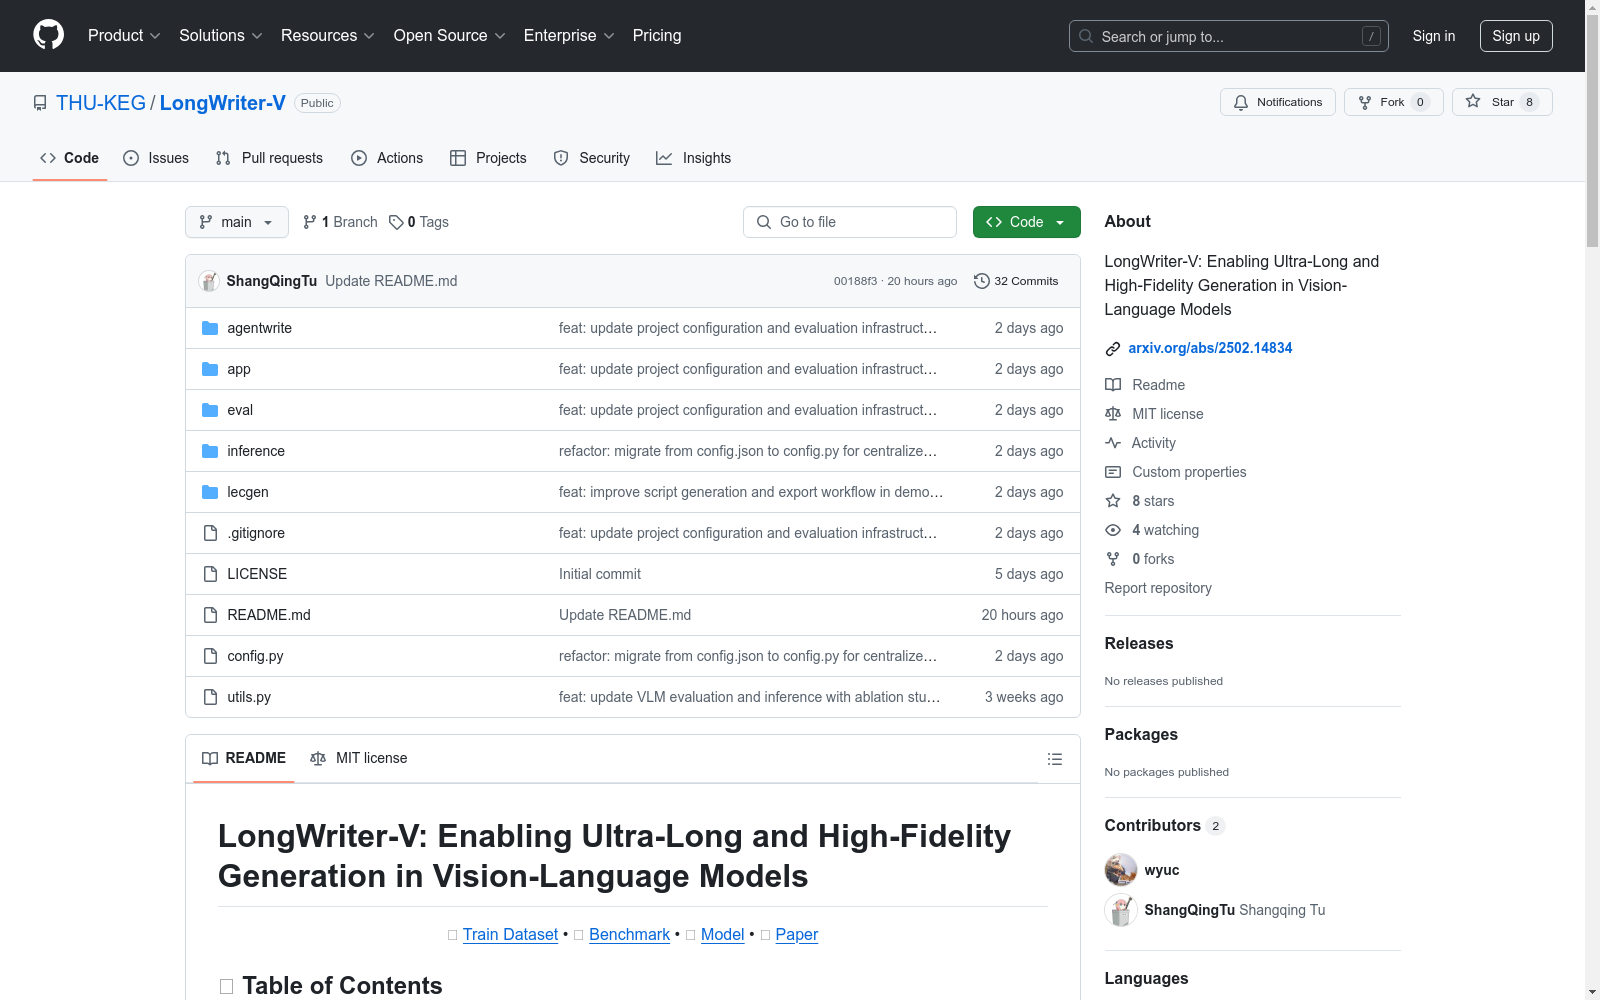Click the scale icon beside MIT license
This screenshot has width=1600, height=1000.
tap(1113, 414)
